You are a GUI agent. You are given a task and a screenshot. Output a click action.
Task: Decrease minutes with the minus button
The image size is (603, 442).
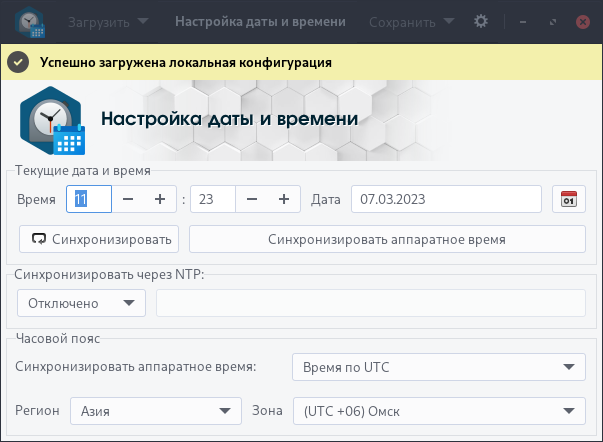tap(252, 200)
